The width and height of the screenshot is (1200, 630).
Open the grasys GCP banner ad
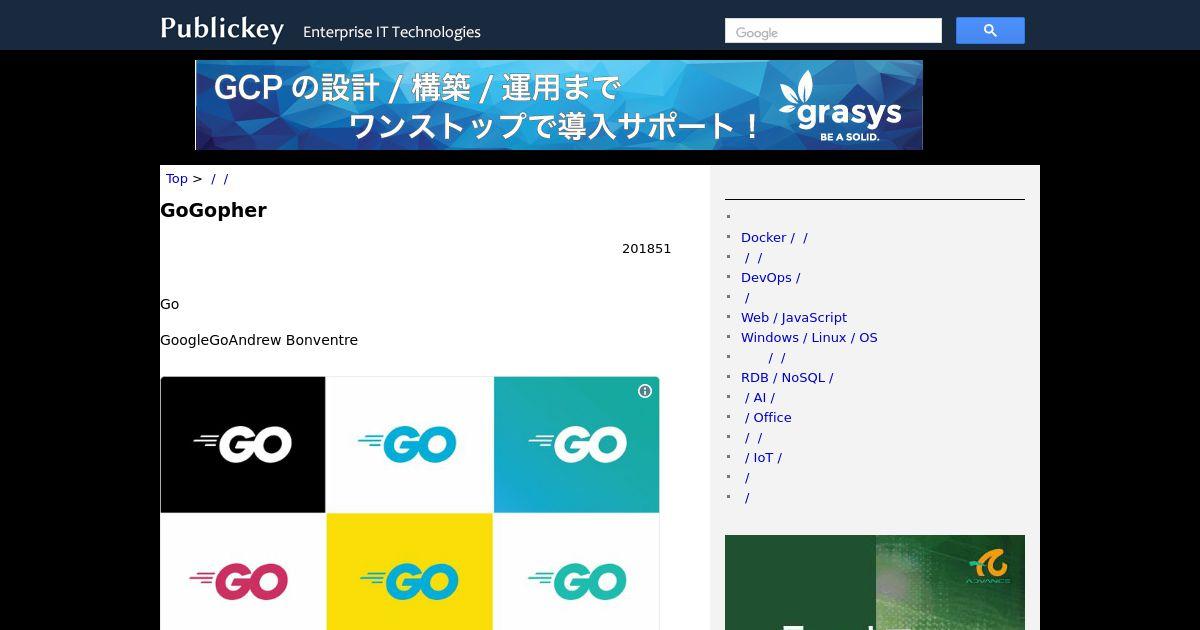559,105
